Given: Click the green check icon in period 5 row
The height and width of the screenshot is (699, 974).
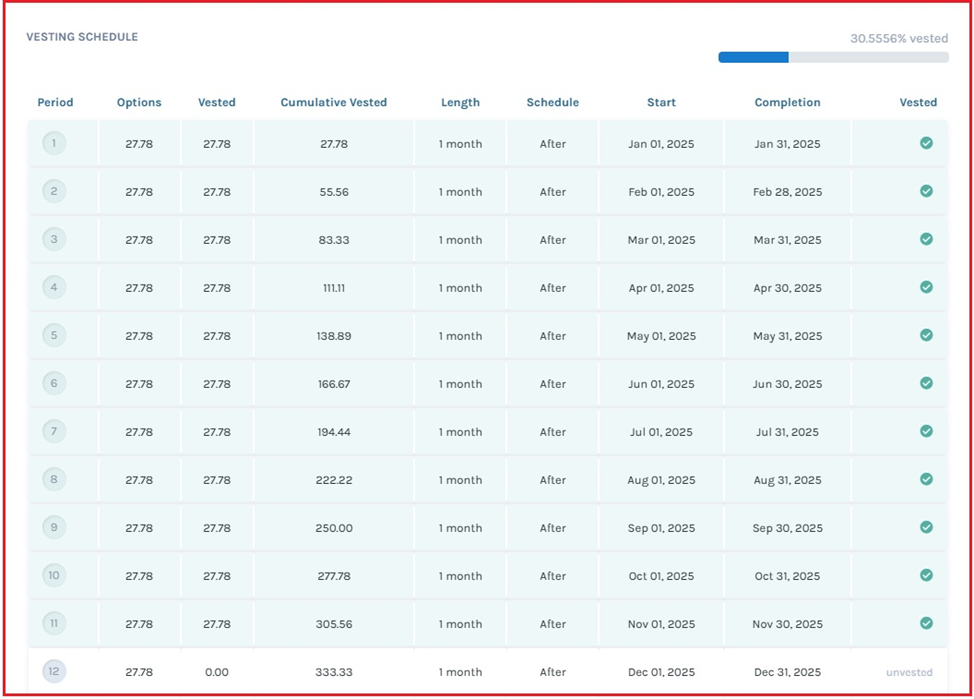Looking at the screenshot, I should click(926, 335).
